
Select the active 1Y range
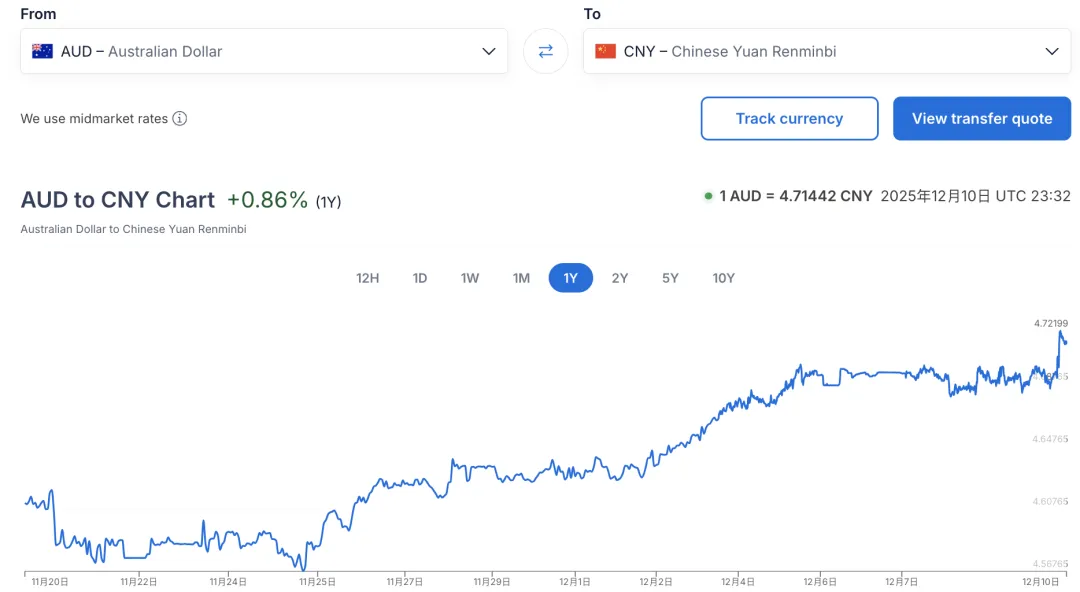point(570,278)
